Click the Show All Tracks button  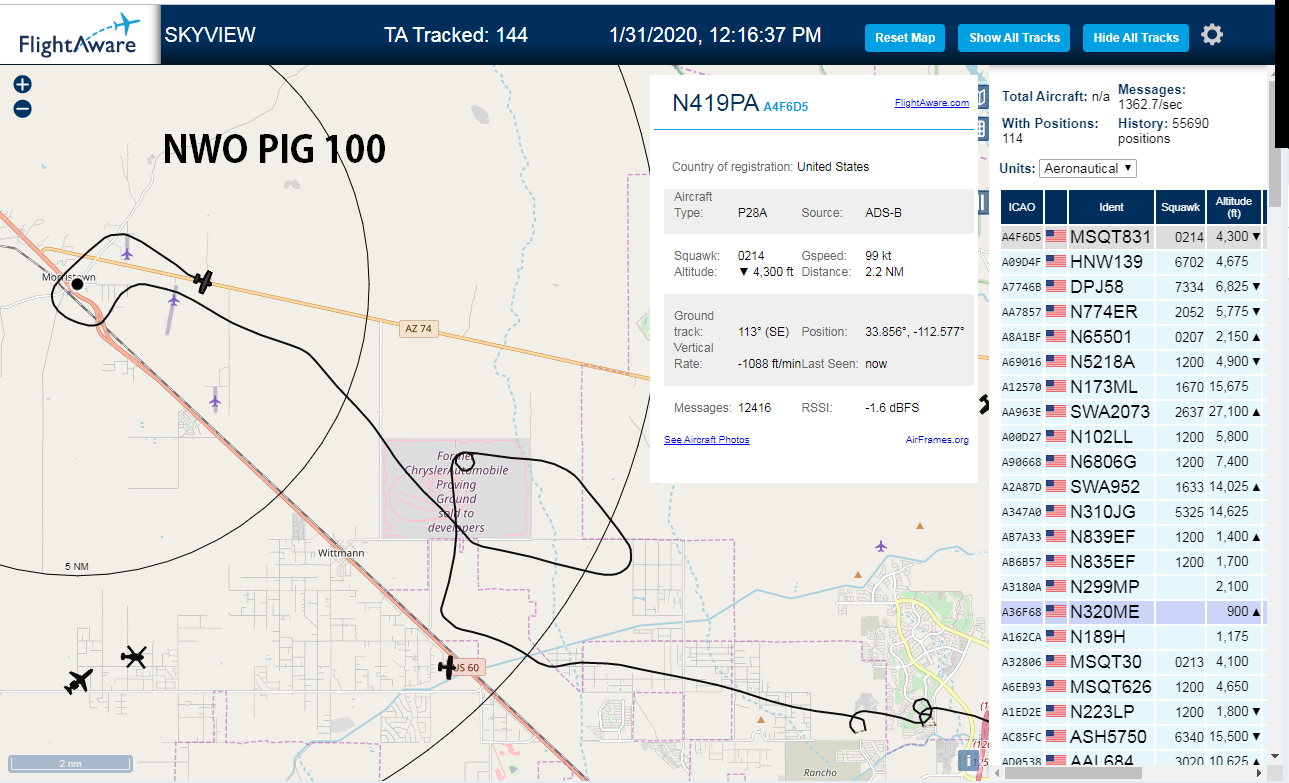(x=1014, y=38)
